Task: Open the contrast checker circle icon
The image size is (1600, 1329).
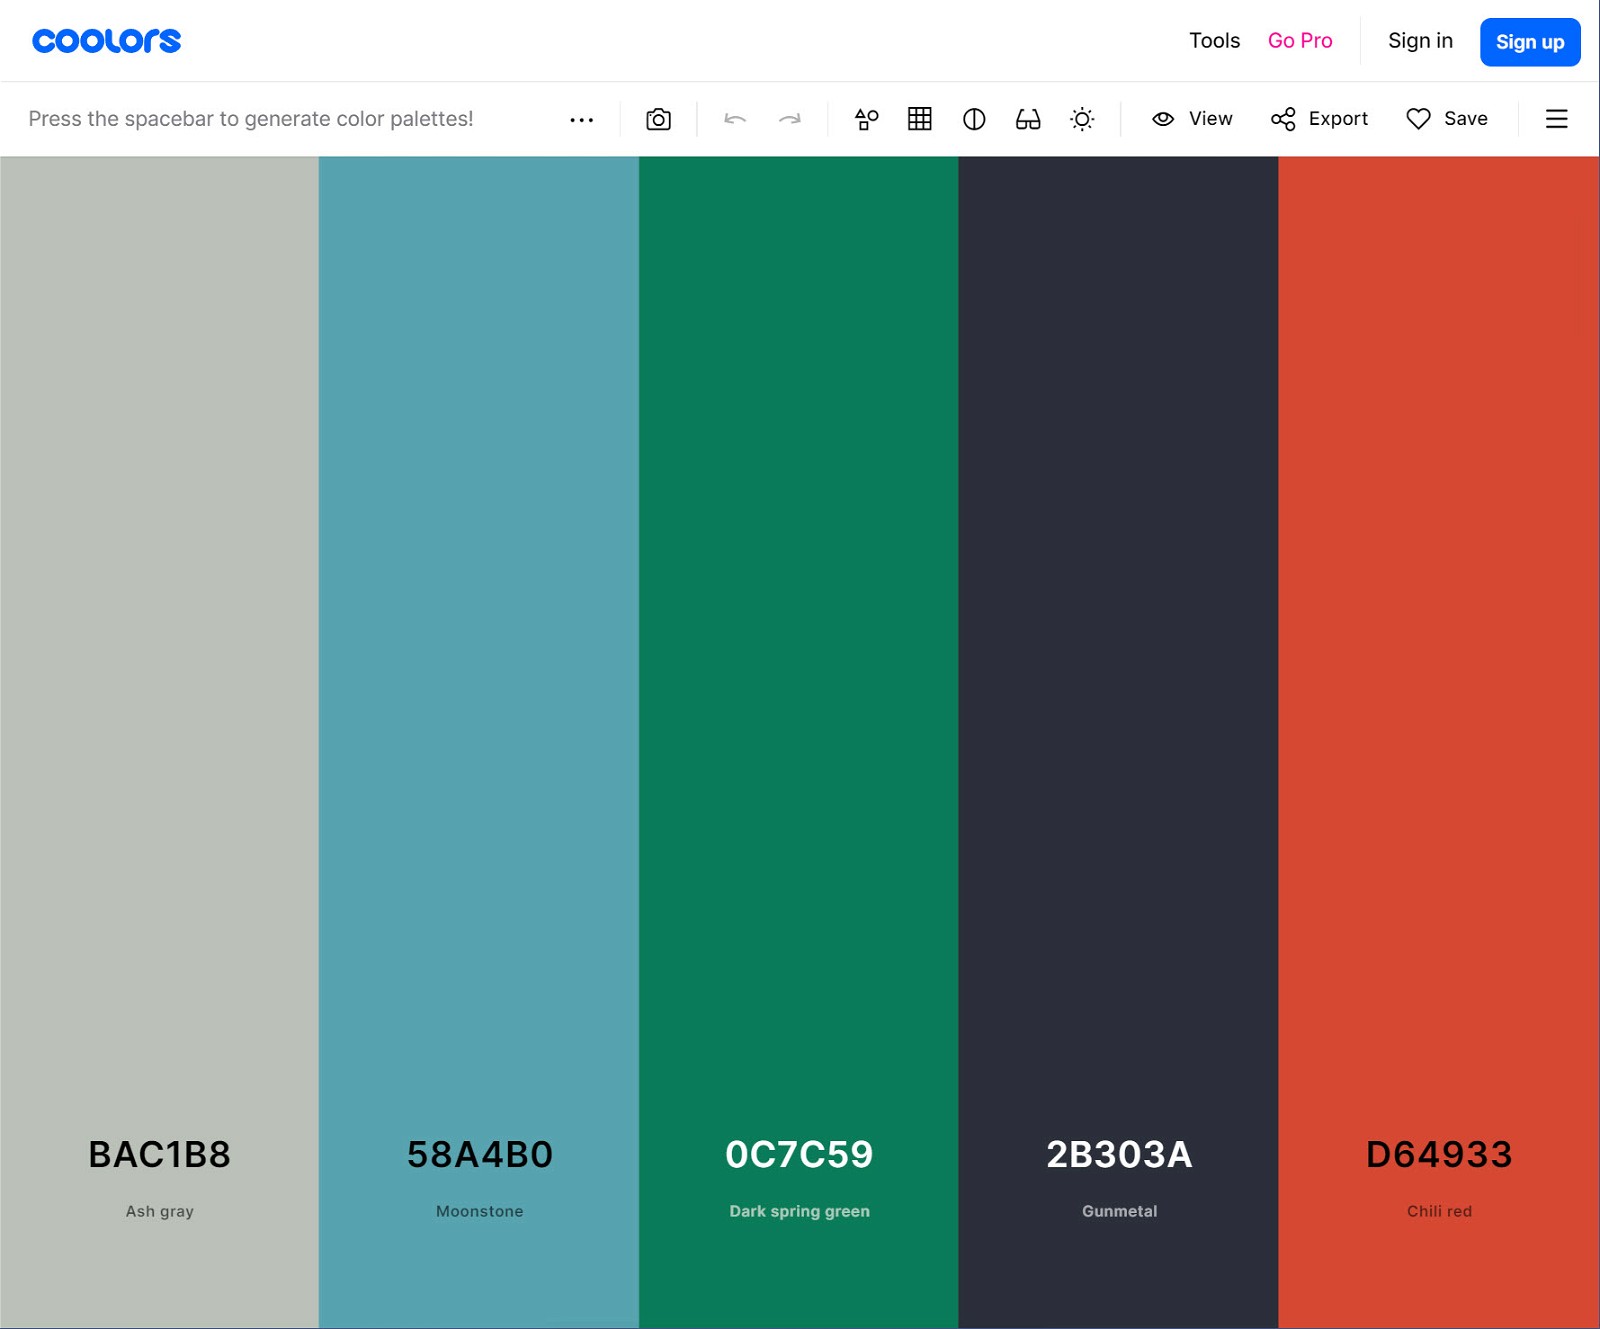Action: pyautogui.click(x=974, y=119)
